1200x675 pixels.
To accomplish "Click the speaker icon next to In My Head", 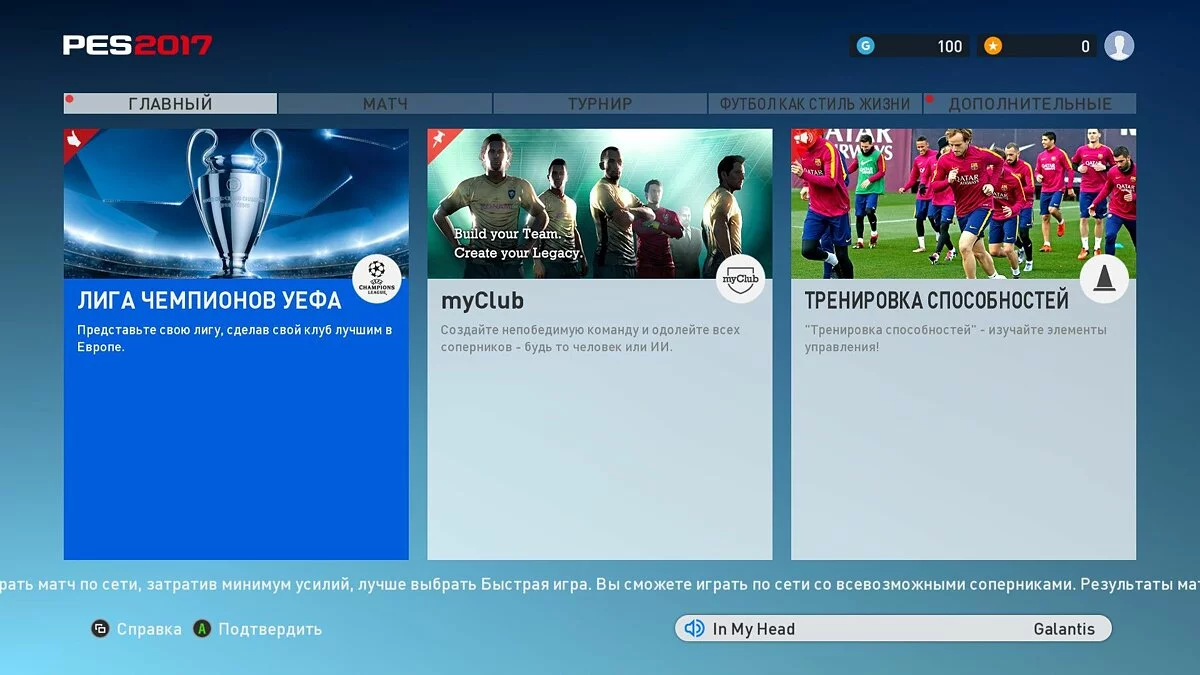I will point(695,629).
